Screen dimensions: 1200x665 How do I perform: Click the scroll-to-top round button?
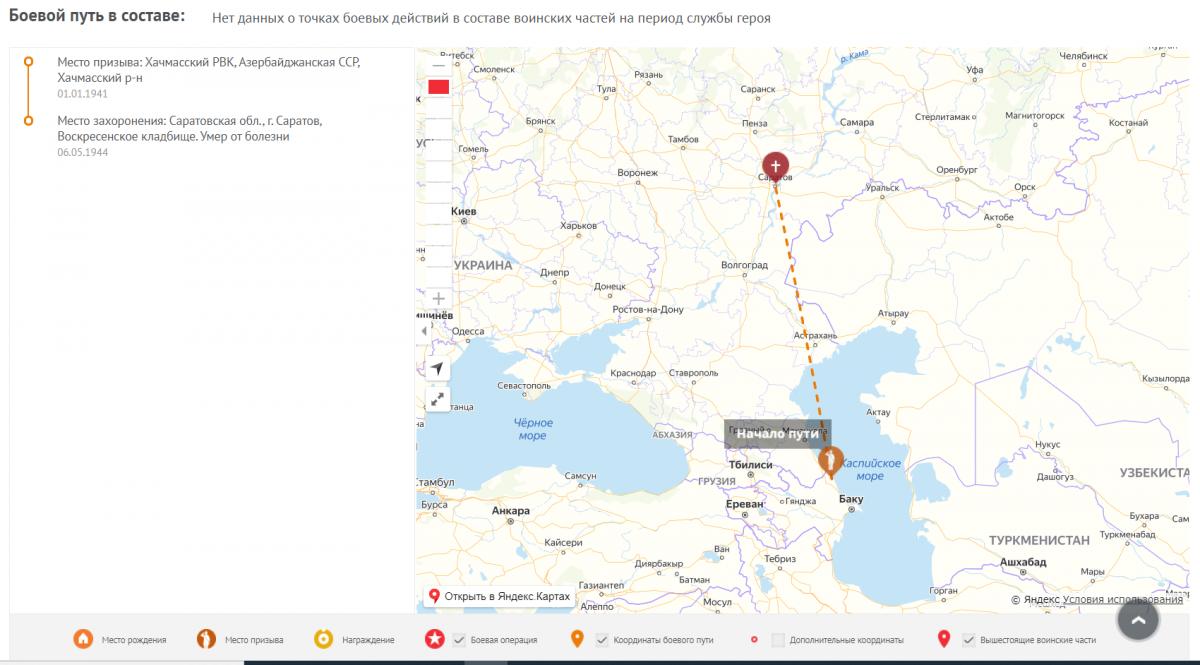pos(1138,620)
